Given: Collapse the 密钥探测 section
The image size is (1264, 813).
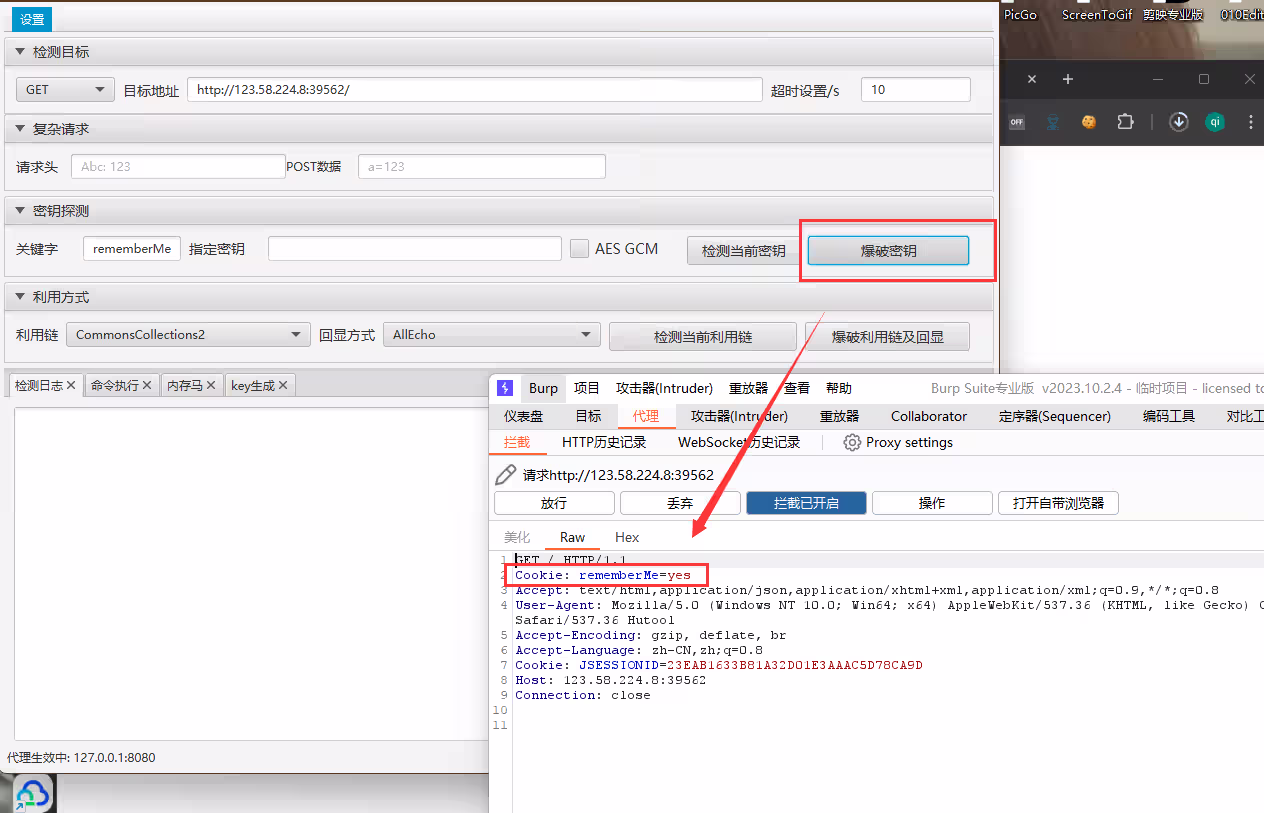Looking at the screenshot, I should click(x=20, y=211).
